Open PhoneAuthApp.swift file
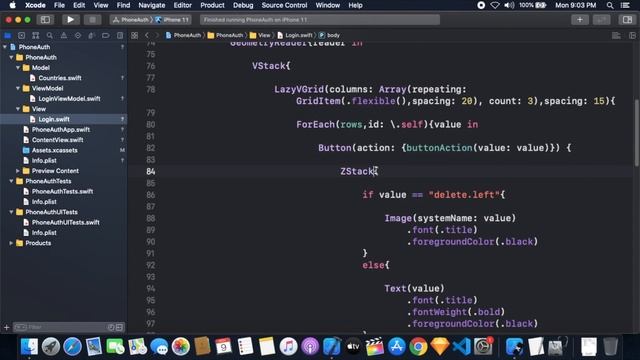 pyautogui.click(x=61, y=129)
